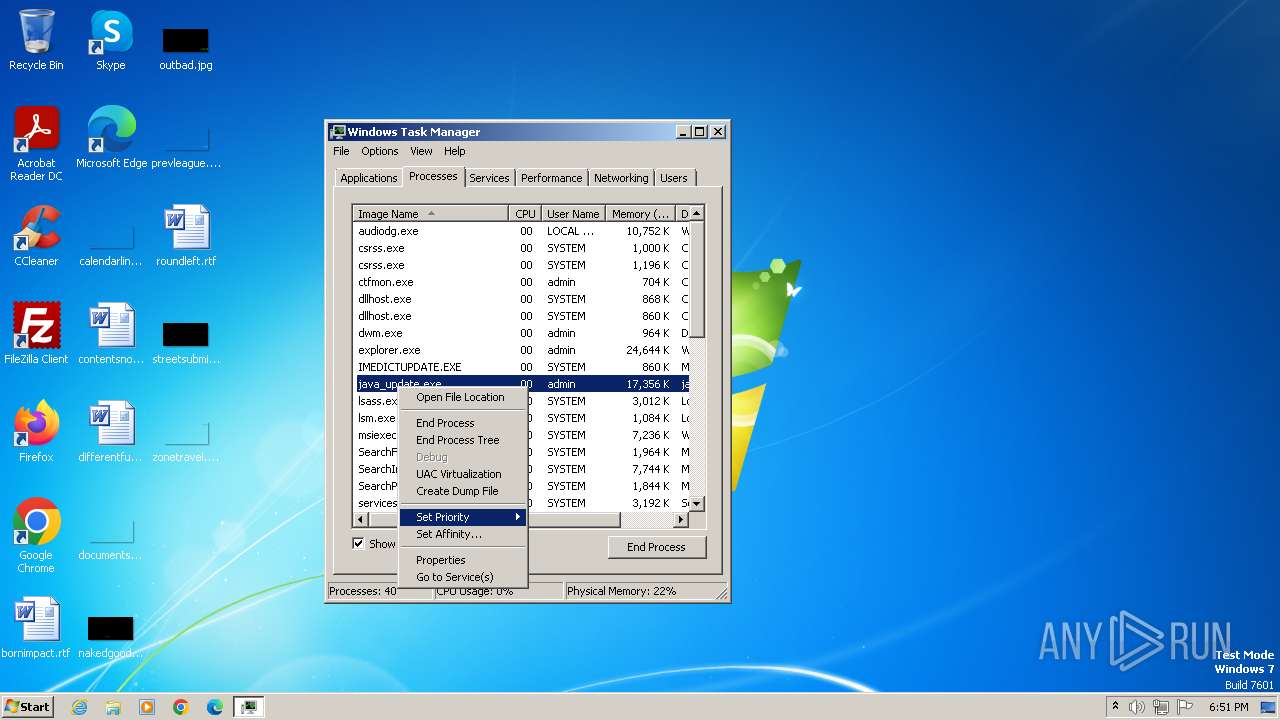Open zonetravel desktop file
This screenshot has width=1280, height=720.
click(x=186, y=440)
